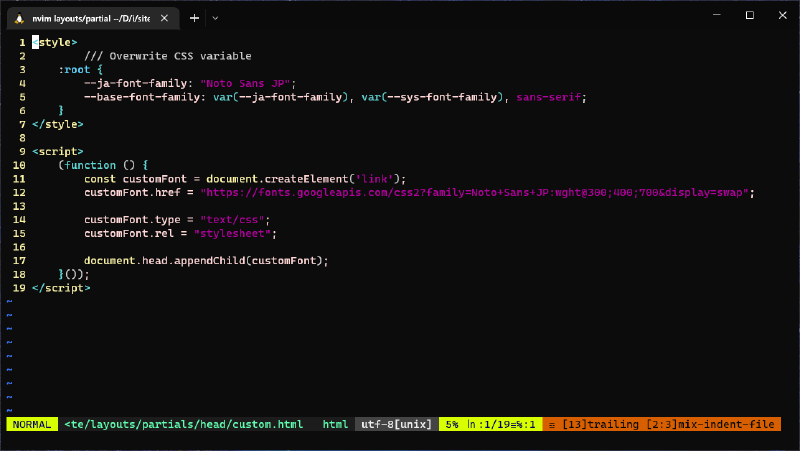800x451 pixels.
Task: Click the utf-8[unix] encoding indicator
Action: click(x=396, y=424)
